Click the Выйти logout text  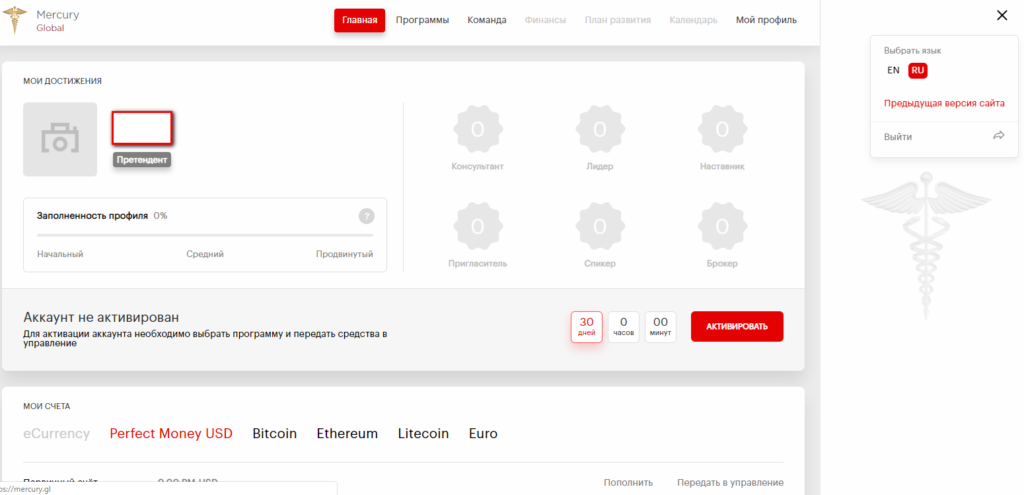coord(898,136)
